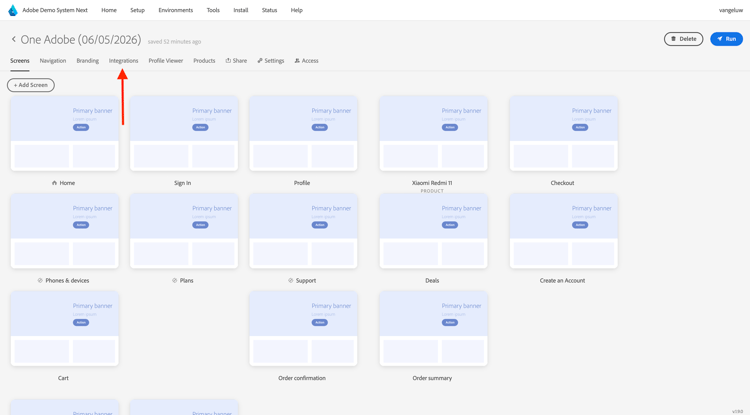The image size is (750, 415).
Task: Click the Adobe Demo System Next logo
Action: point(13,10)
